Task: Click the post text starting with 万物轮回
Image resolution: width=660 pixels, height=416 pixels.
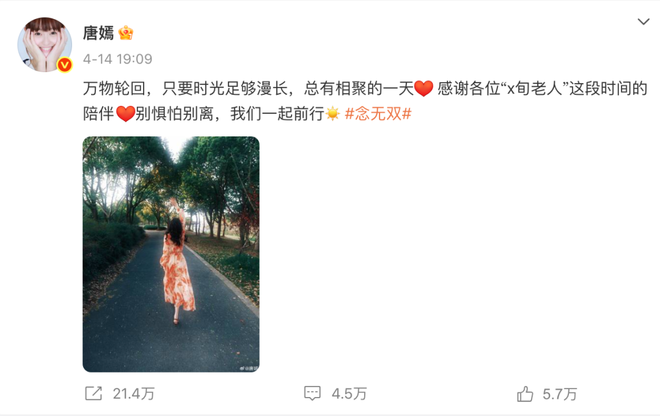Action: (x=365, y=101)
